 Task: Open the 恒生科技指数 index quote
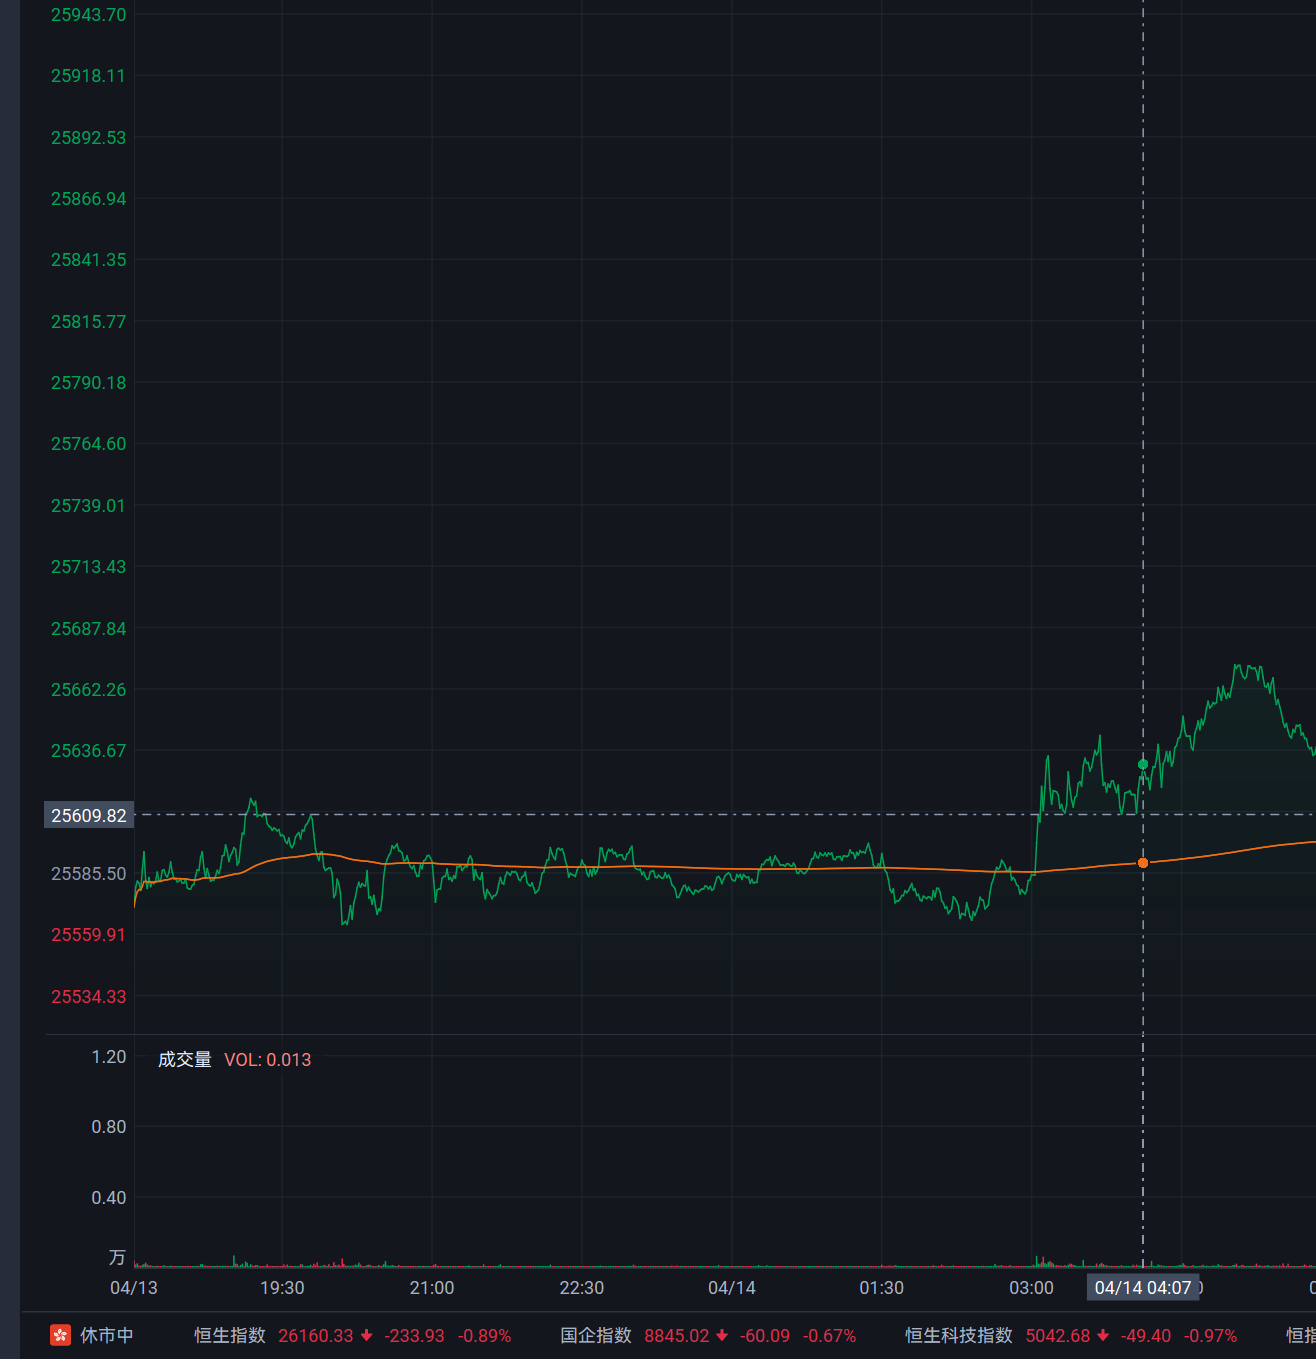point(958,1336)
